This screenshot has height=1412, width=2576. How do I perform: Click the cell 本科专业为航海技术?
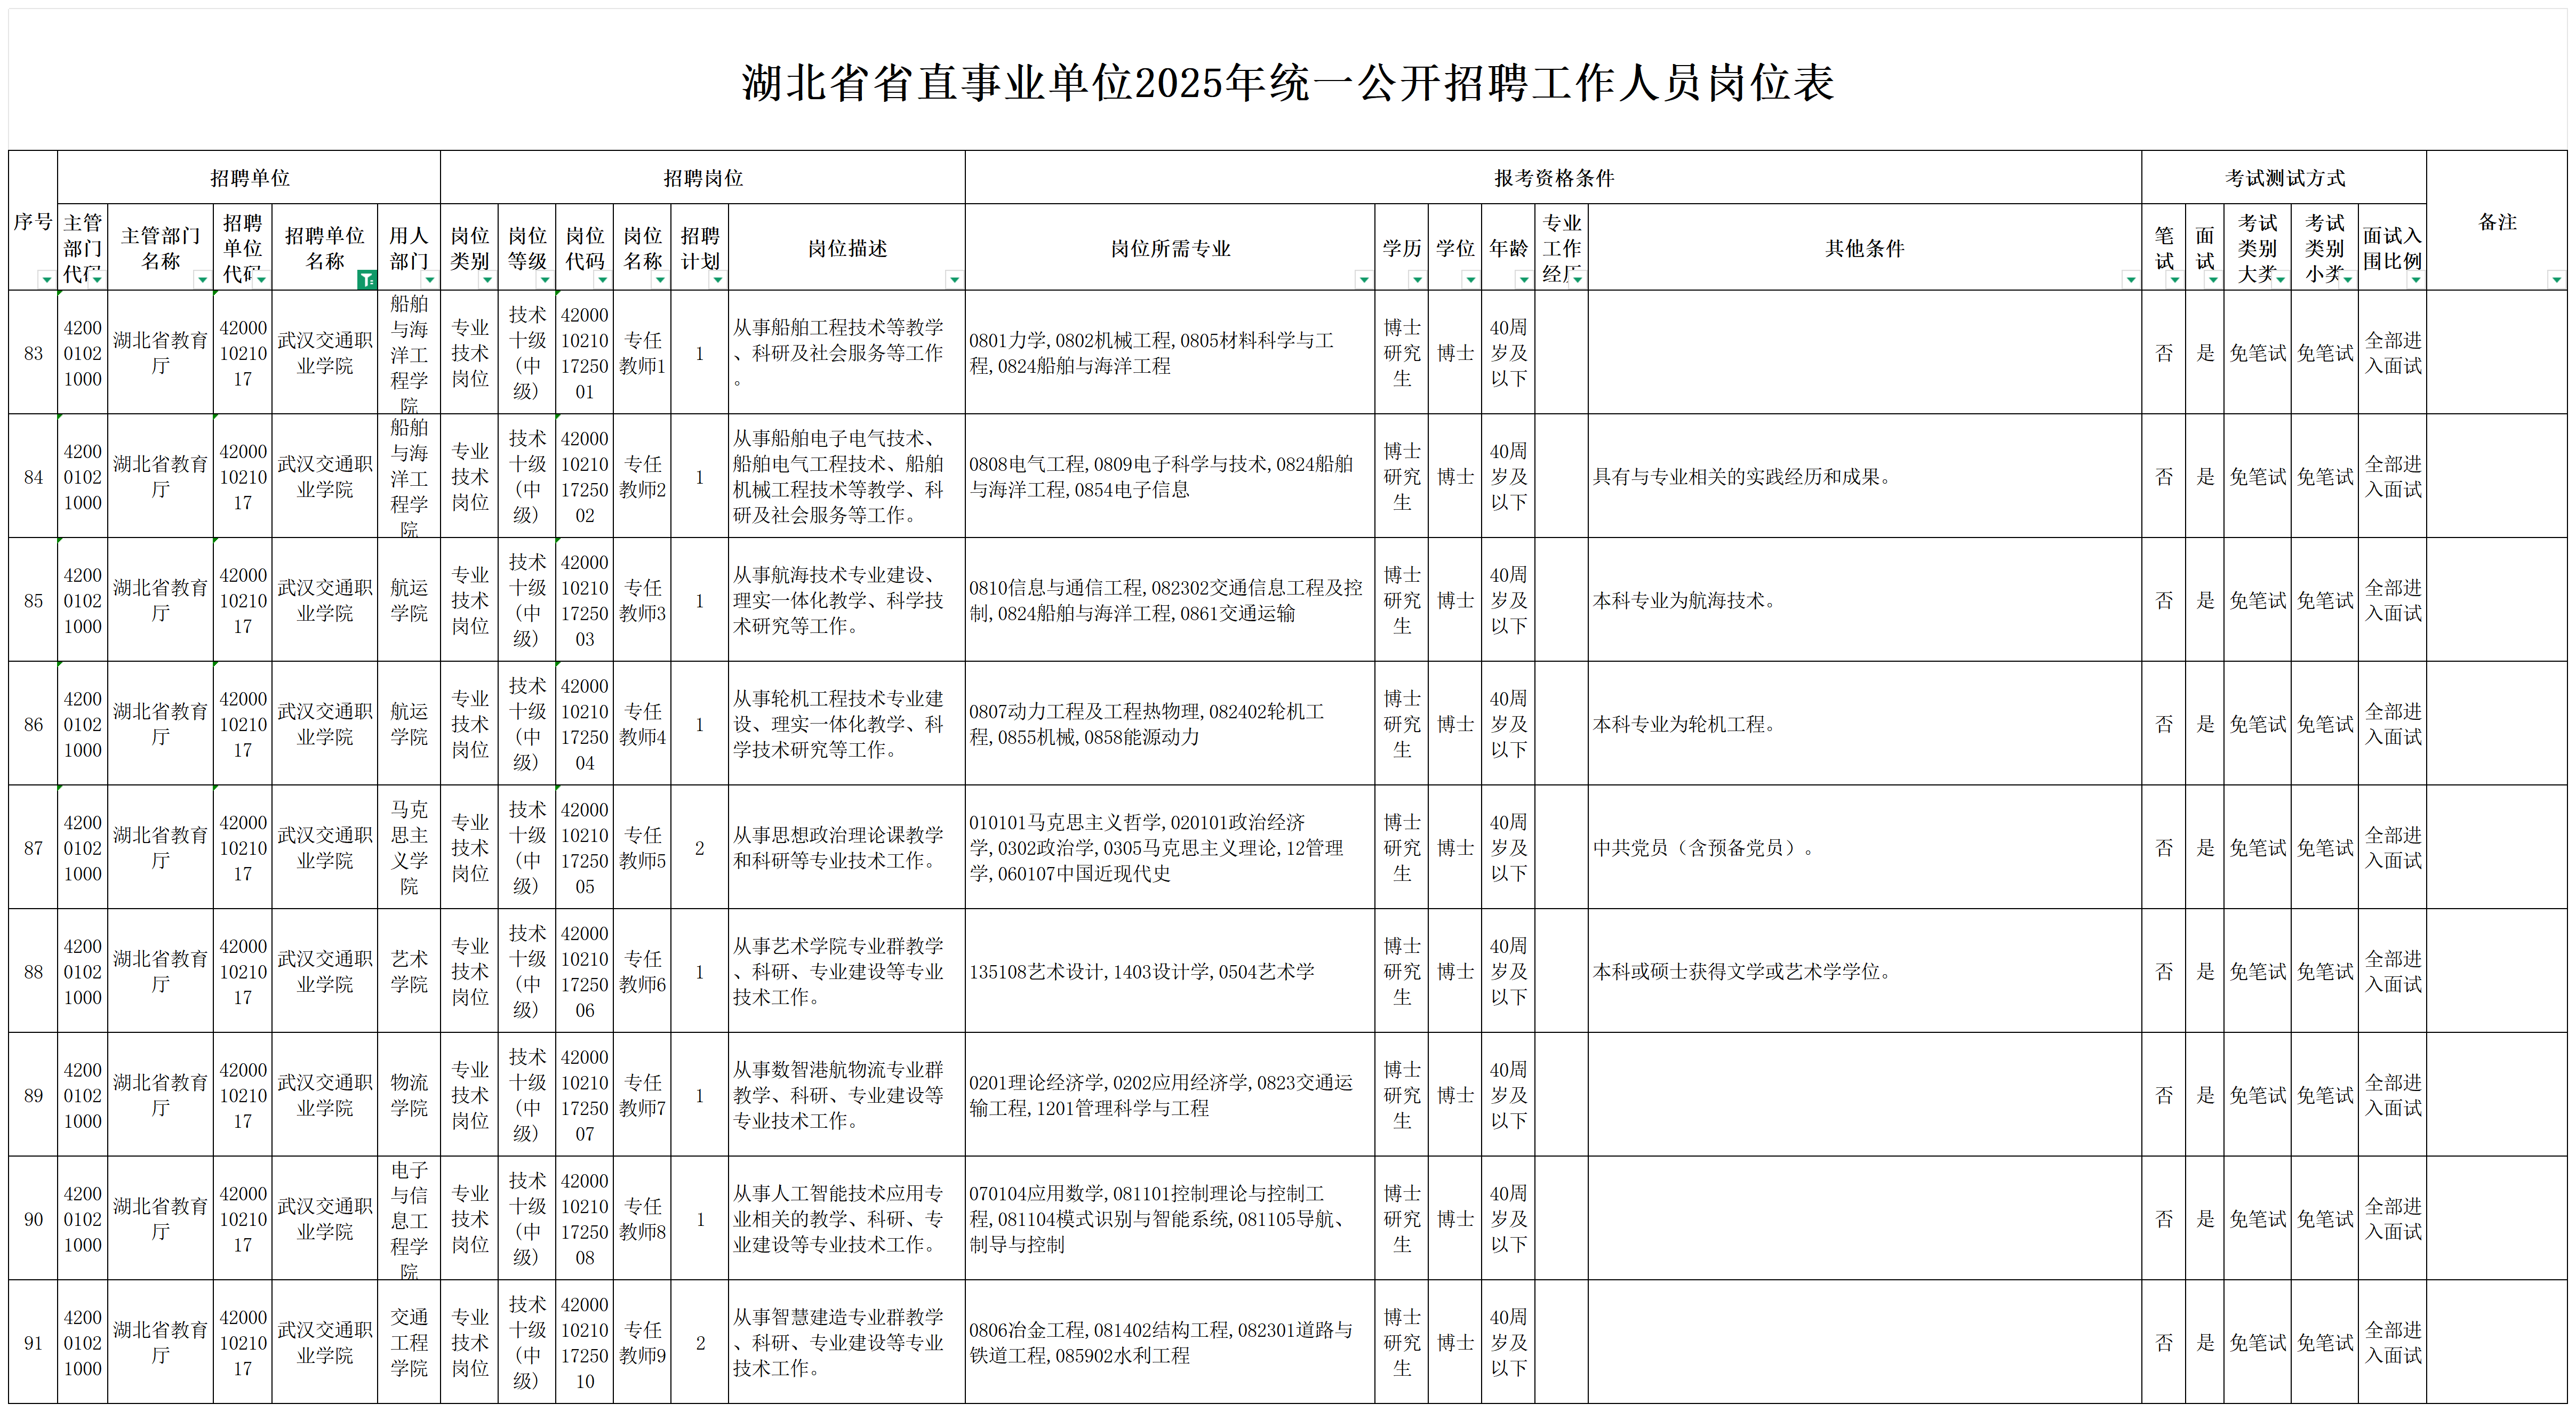(x=1864, y=600)
